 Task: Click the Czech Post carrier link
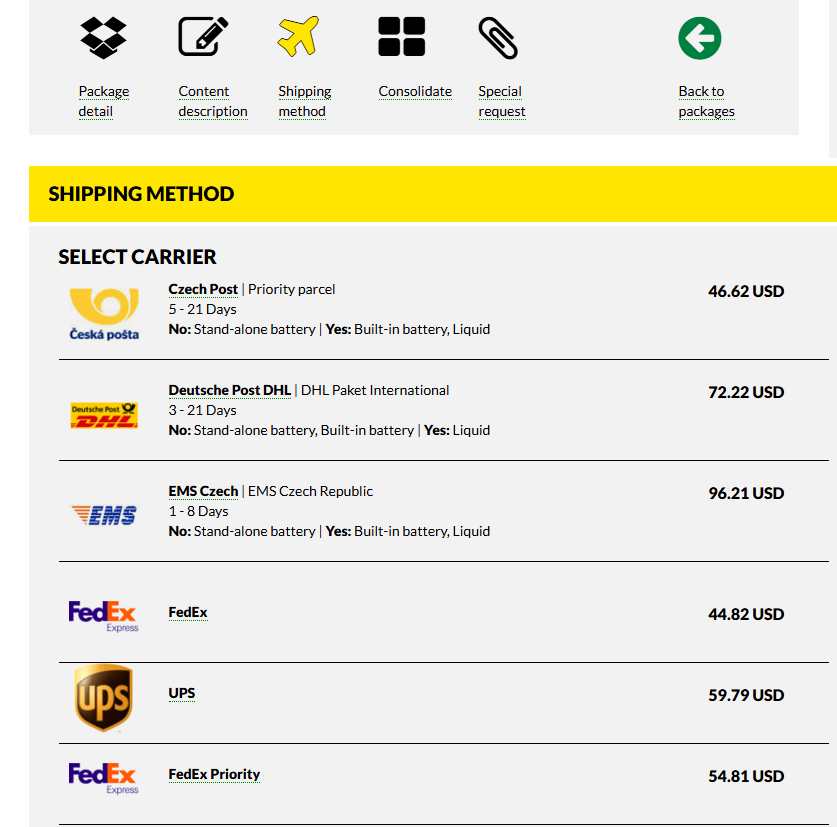(203, 289)
